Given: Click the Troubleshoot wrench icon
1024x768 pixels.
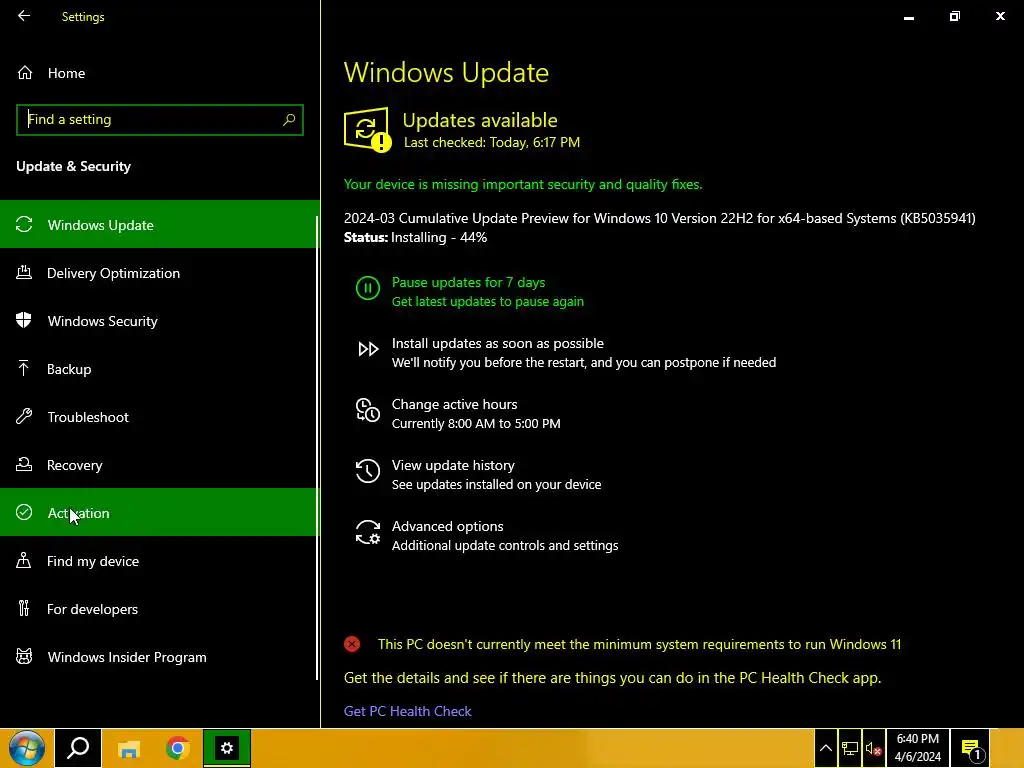Looking at the screenshot, I should [24, 416].
